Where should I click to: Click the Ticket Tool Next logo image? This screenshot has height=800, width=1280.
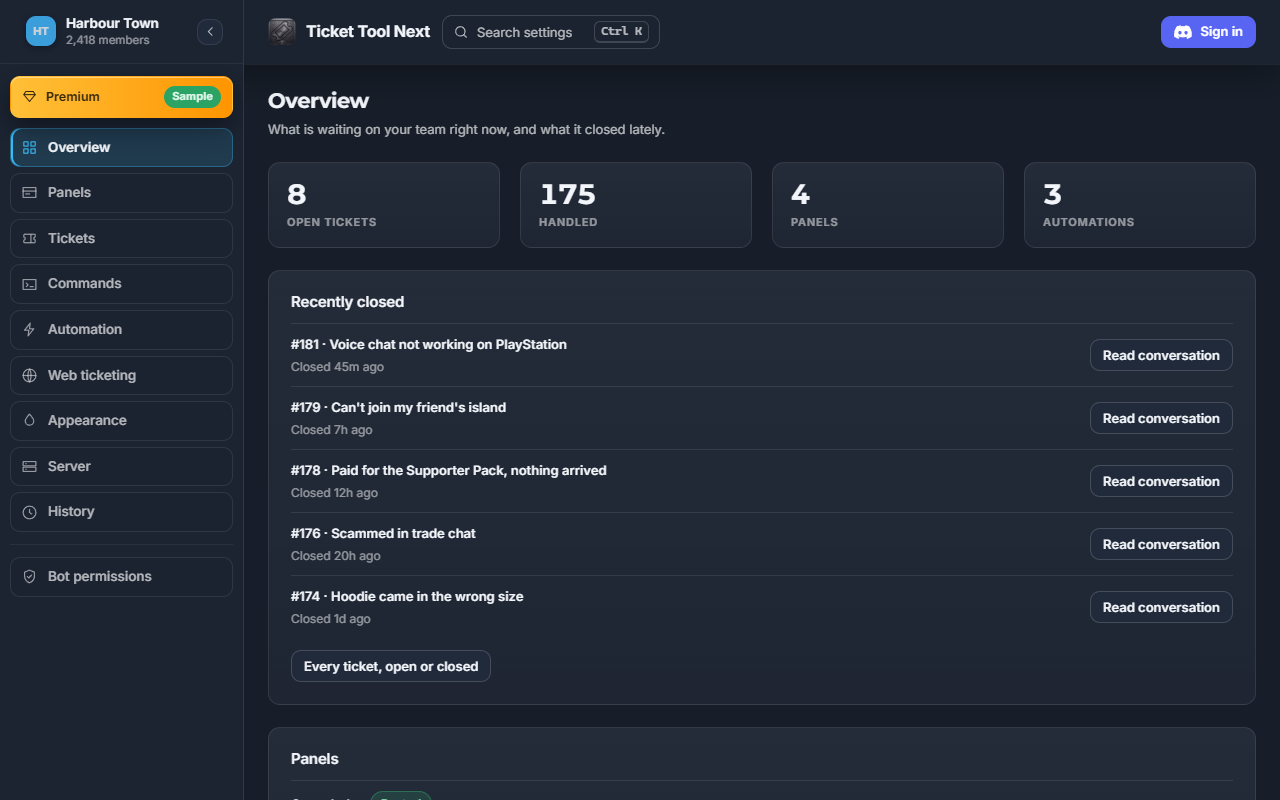tap(282, 32)
